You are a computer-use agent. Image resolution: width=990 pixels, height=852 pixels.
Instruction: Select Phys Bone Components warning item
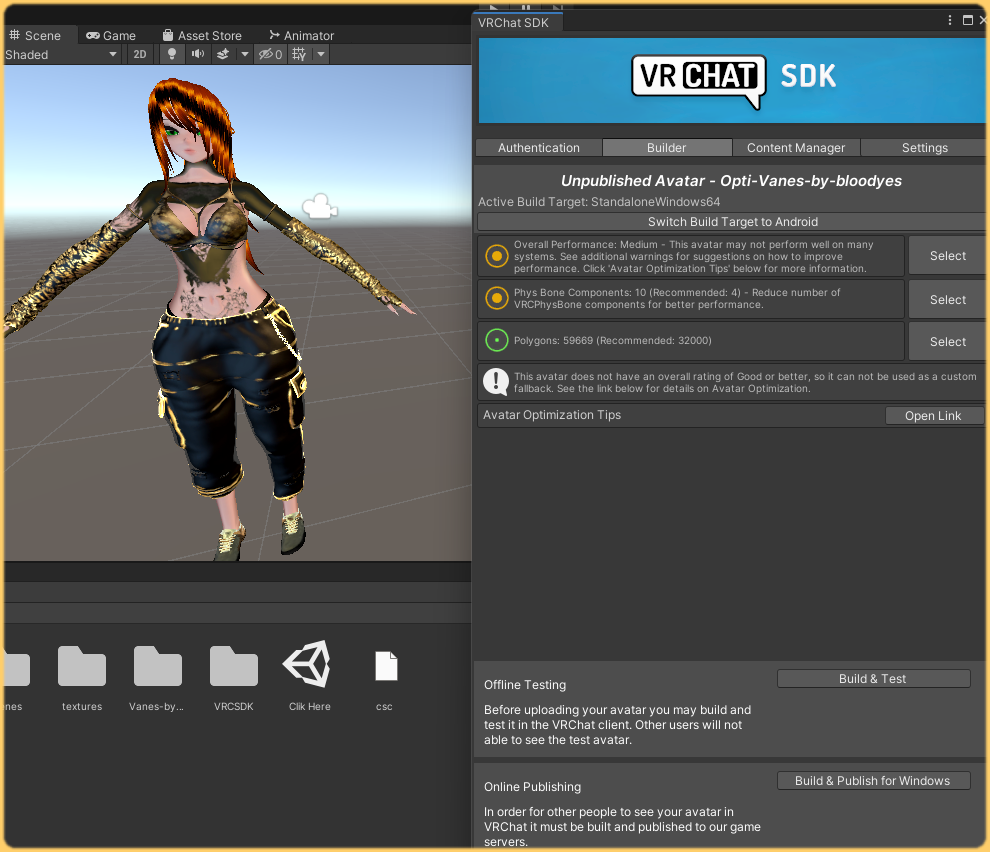click(948, 300)
